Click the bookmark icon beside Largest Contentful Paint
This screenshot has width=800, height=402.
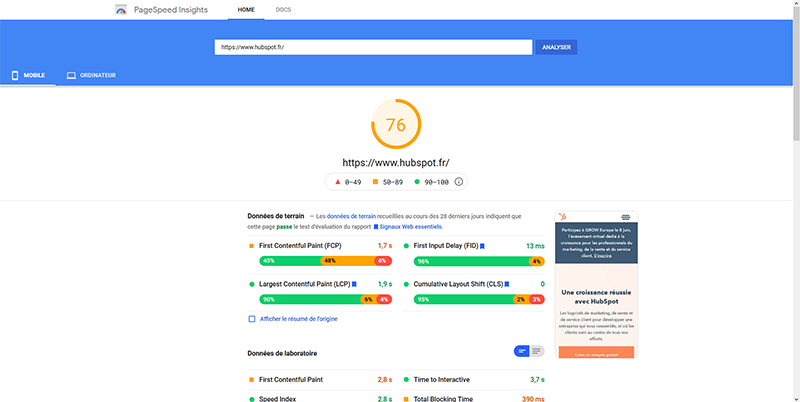click(354, 284)
